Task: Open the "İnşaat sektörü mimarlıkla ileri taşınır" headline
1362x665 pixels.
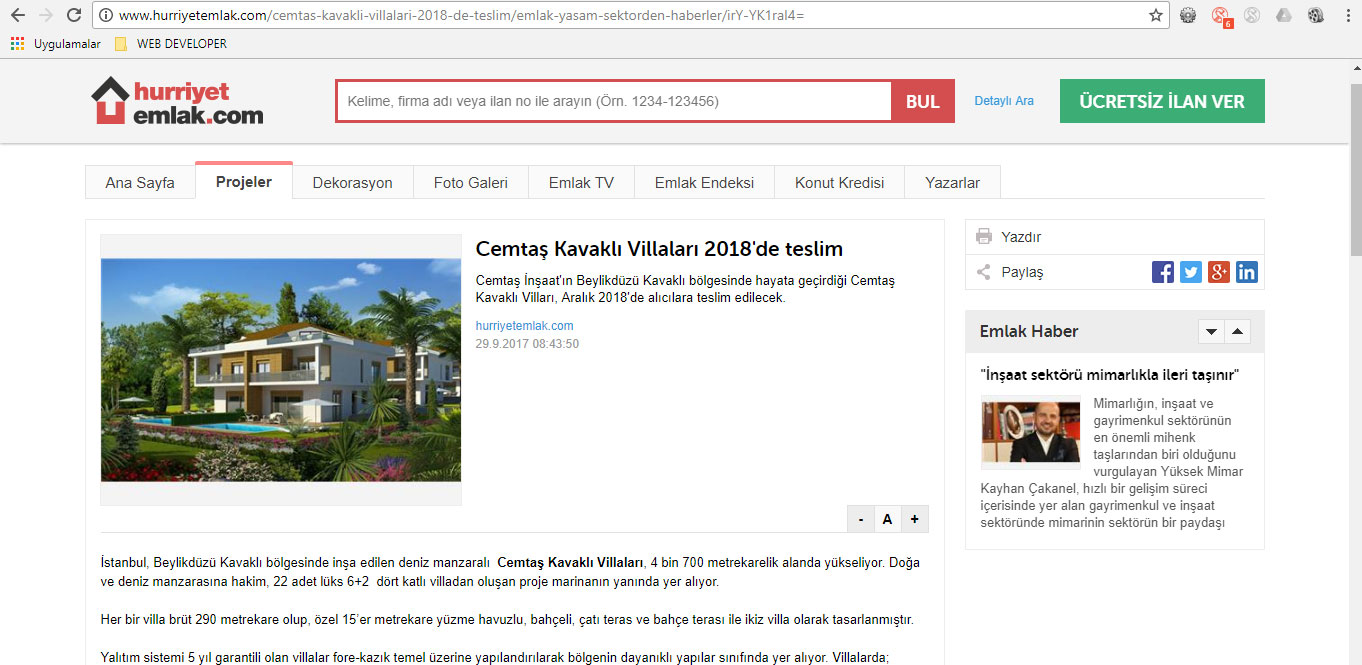Action: (1110, 375)
